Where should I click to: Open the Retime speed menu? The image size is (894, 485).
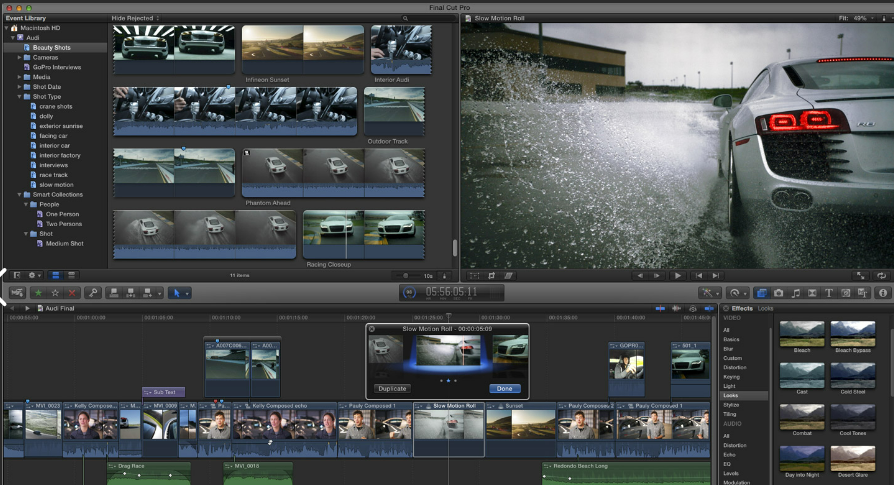point(738,293)
